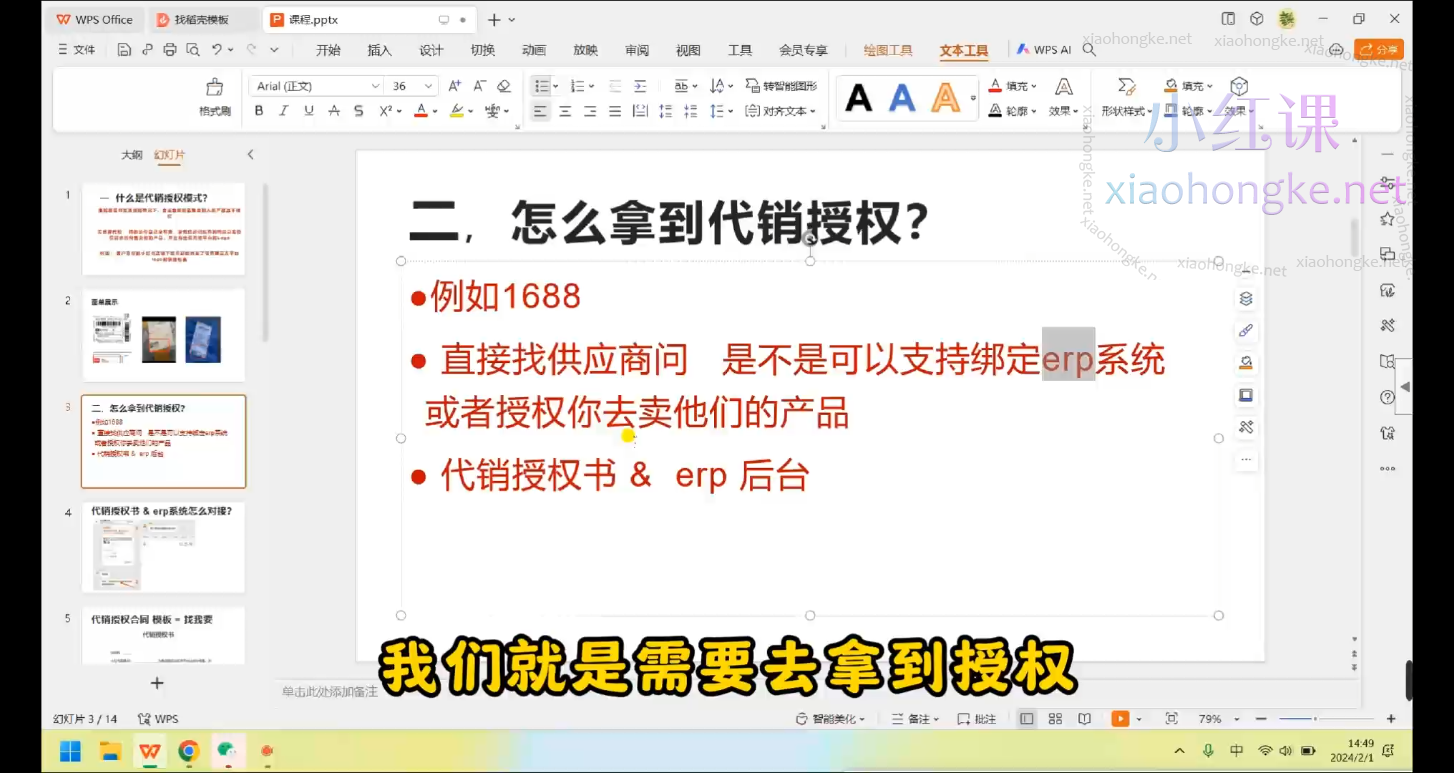Apply bold formatting to text
This screenshot has width=1454, height=773.
tap(259, 111)
